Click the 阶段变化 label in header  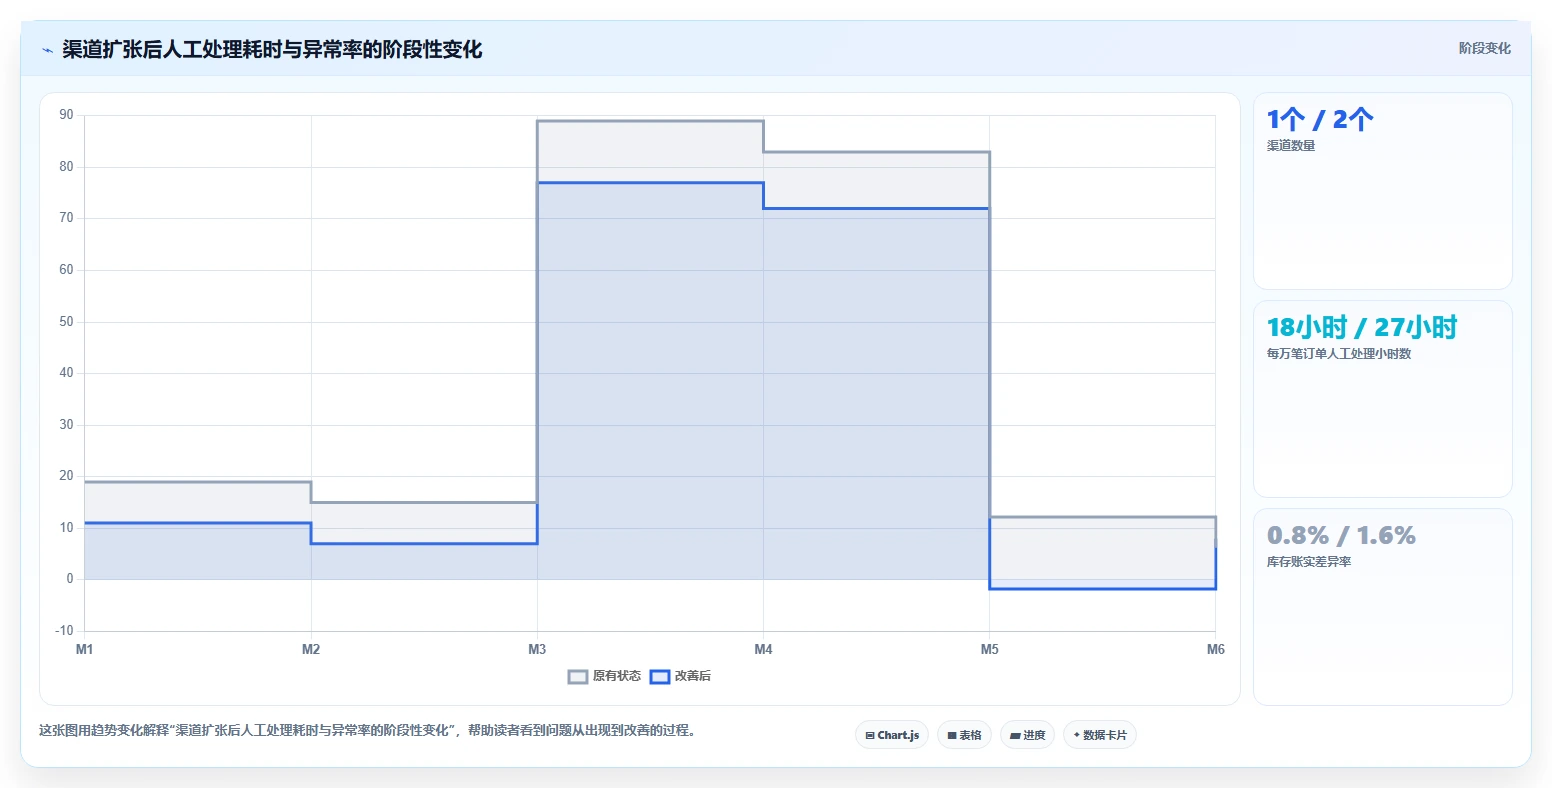[x=1484, y=48]
